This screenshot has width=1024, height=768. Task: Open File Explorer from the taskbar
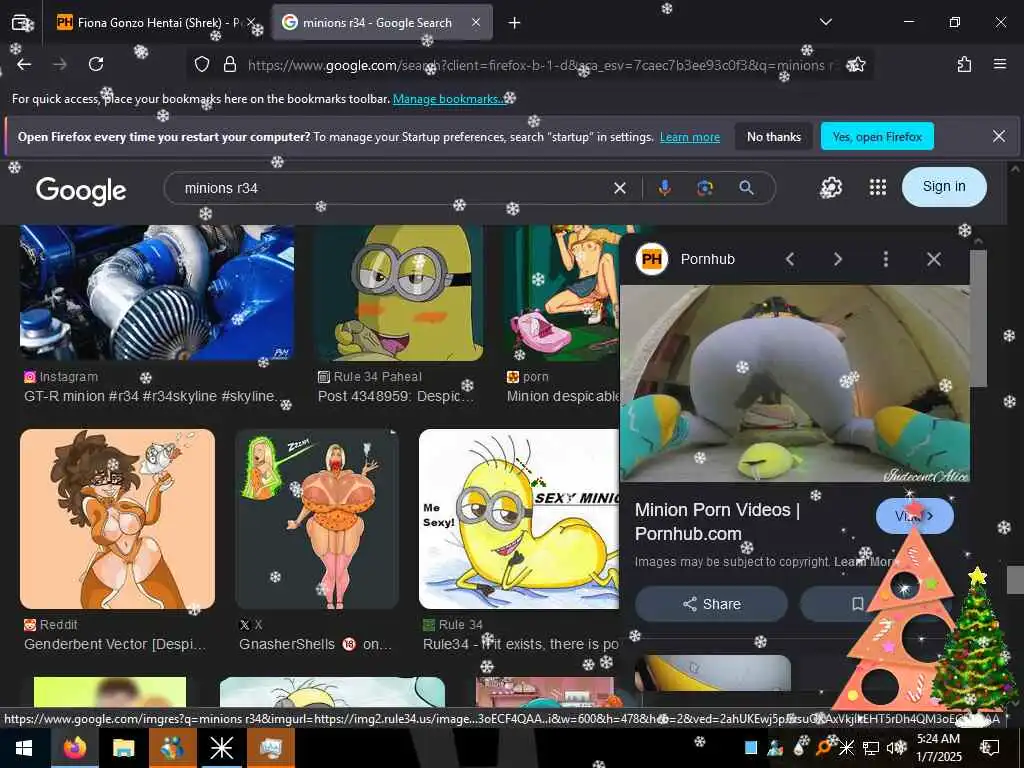[x=123, y=748]
